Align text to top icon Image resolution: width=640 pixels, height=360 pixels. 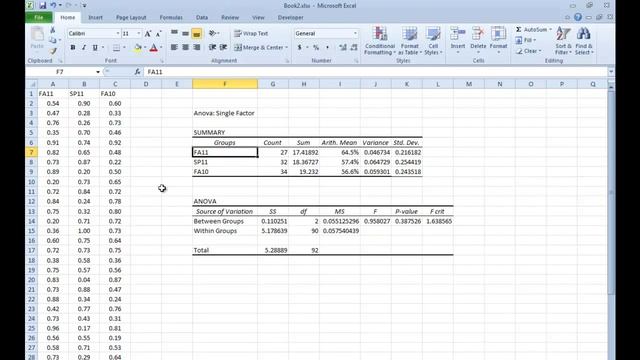coord(174,33)
